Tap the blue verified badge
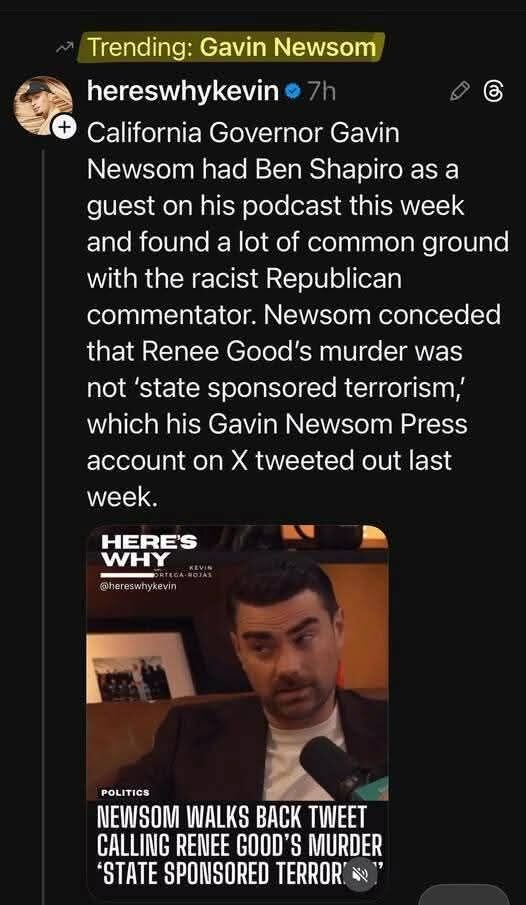This screenshot has height=905, width=526. (294, 91)
